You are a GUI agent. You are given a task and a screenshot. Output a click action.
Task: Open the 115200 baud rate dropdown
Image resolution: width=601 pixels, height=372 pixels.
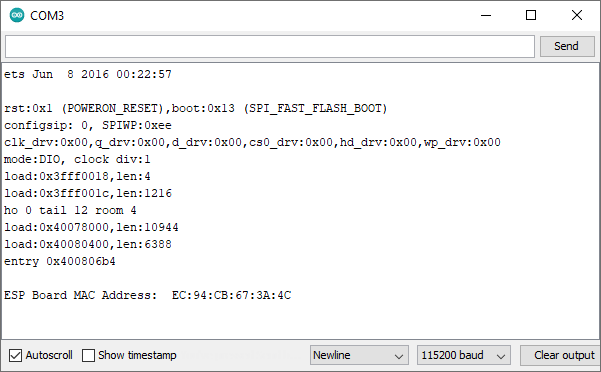[464, 355]
